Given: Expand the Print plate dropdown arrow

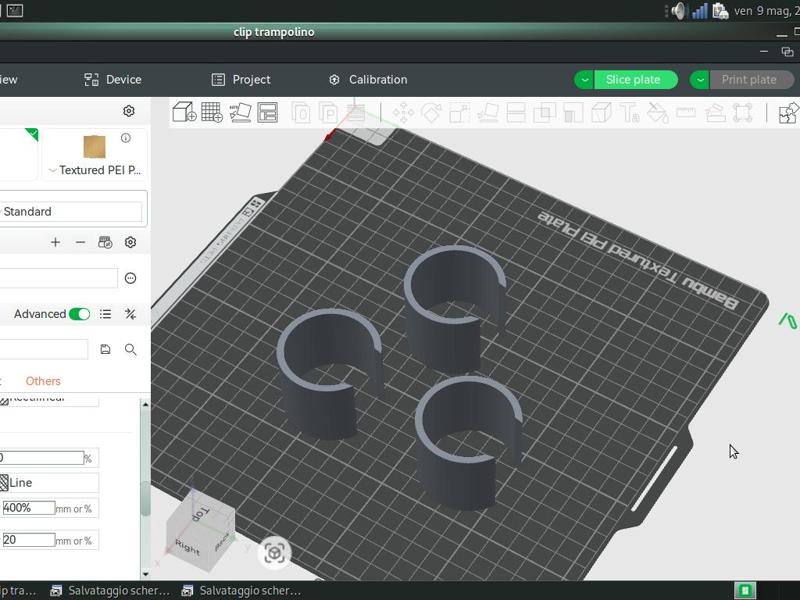Looking at the screenshot, I should point(701,80).
